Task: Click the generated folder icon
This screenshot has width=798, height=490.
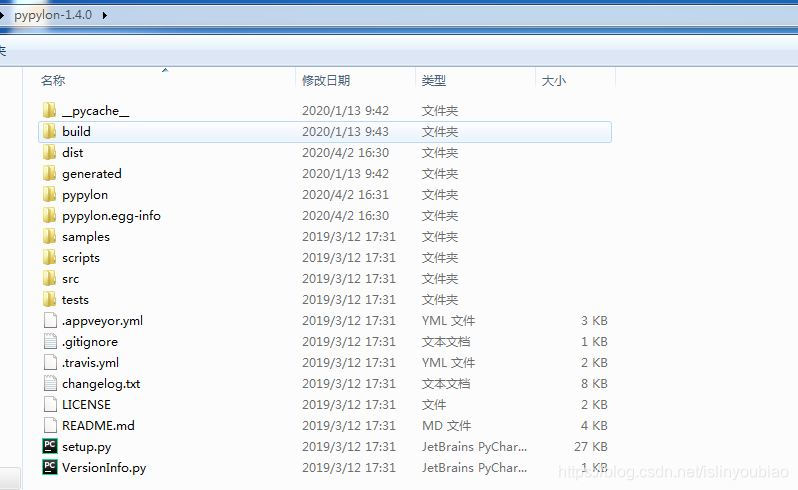Action: pyautogui.click(x=49, y=174)
